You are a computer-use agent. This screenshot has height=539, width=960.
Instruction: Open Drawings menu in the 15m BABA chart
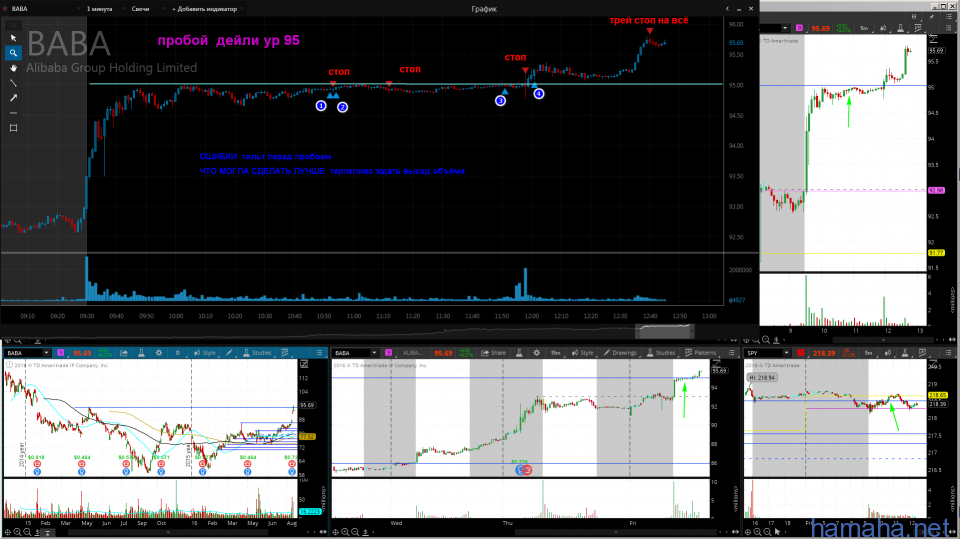point(620,353)
